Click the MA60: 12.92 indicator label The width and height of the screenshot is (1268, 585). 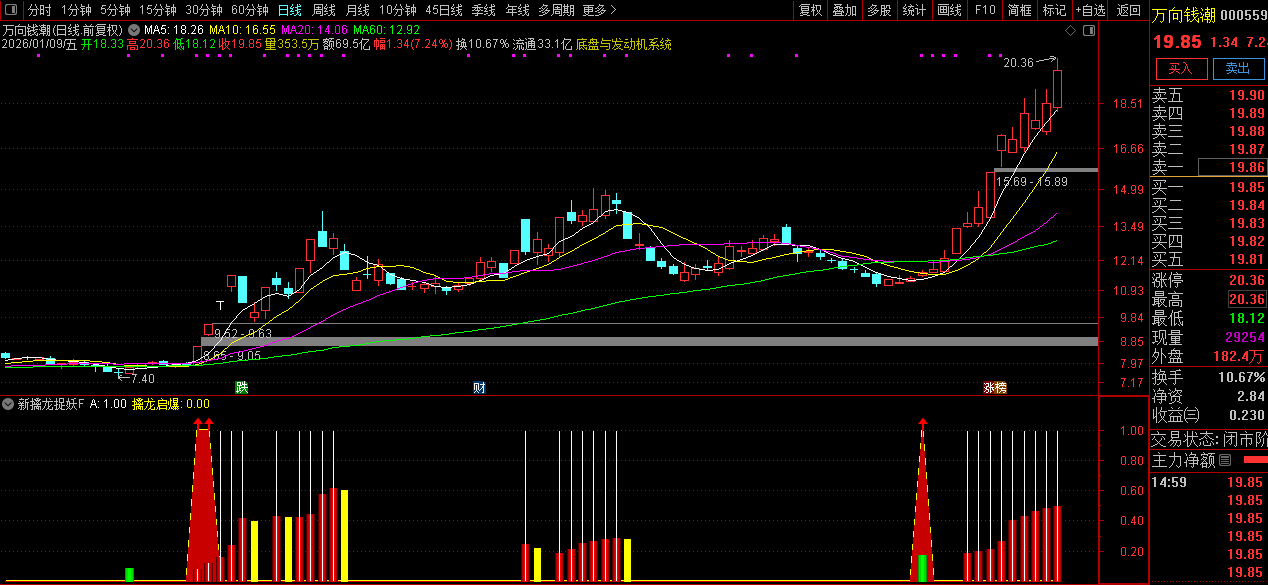(x=386, y=30)
